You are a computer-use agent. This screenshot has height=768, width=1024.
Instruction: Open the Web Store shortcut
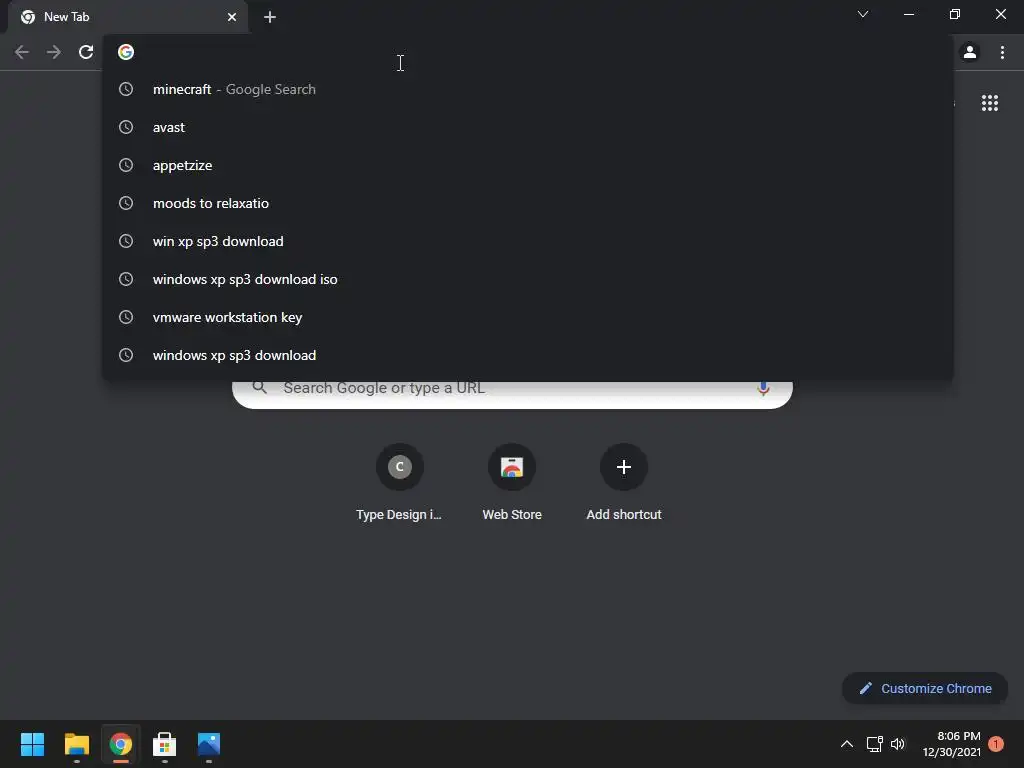coord(512,483)
